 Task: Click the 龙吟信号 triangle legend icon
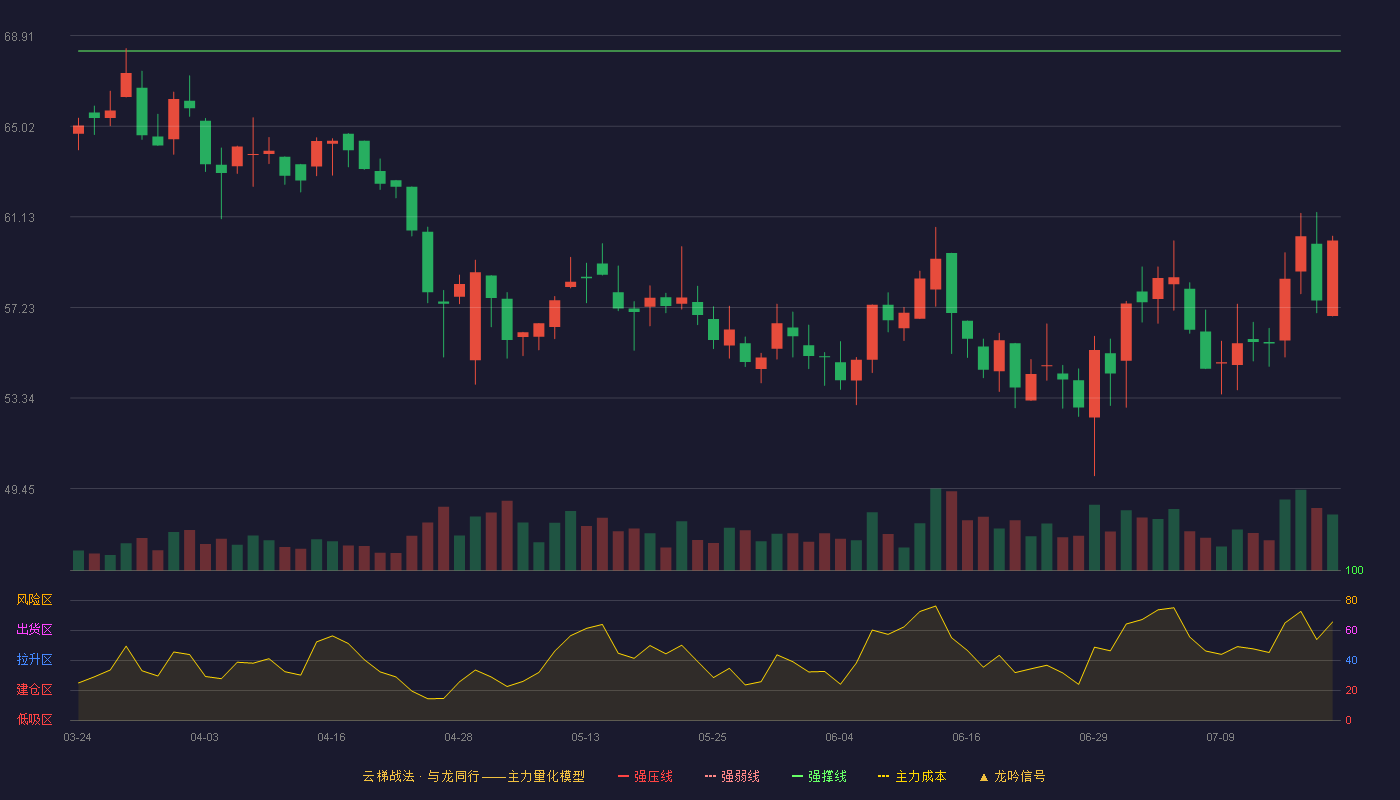click(984, 777)
